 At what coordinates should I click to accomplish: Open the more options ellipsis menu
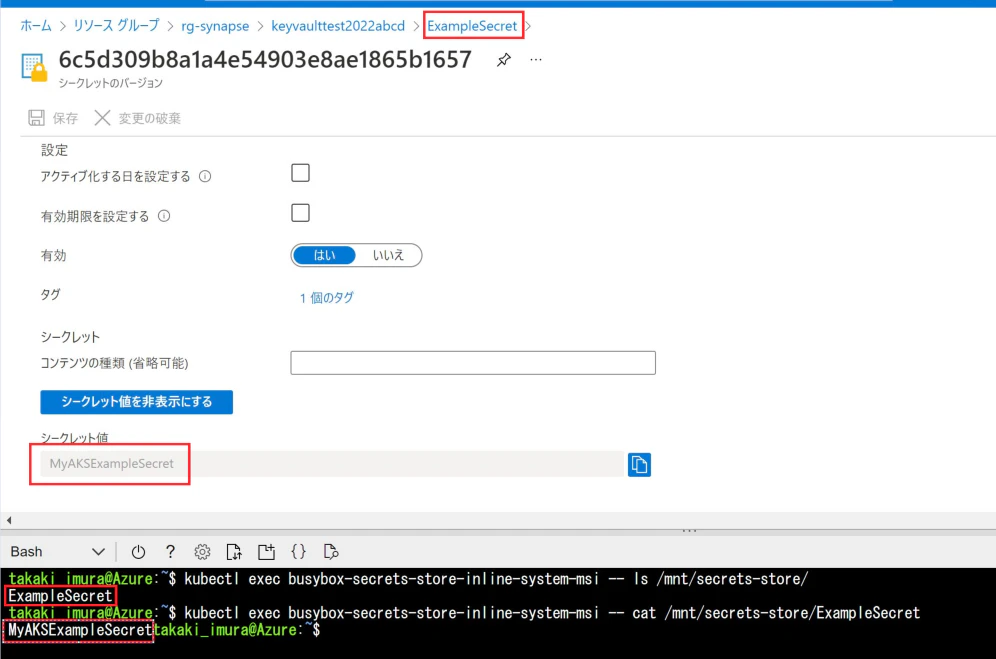tap(535, 60)
